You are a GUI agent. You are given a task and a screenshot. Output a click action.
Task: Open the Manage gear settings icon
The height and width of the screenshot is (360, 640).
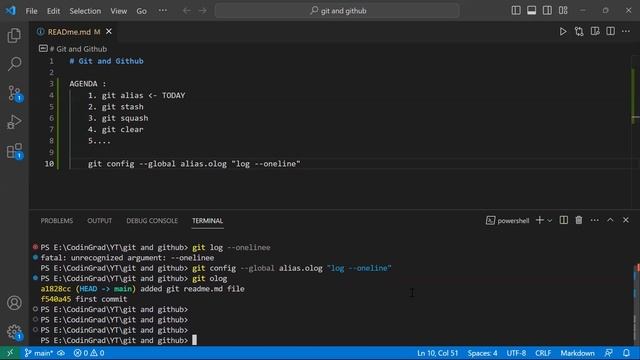pyautogui.click(x=15, y=332)
